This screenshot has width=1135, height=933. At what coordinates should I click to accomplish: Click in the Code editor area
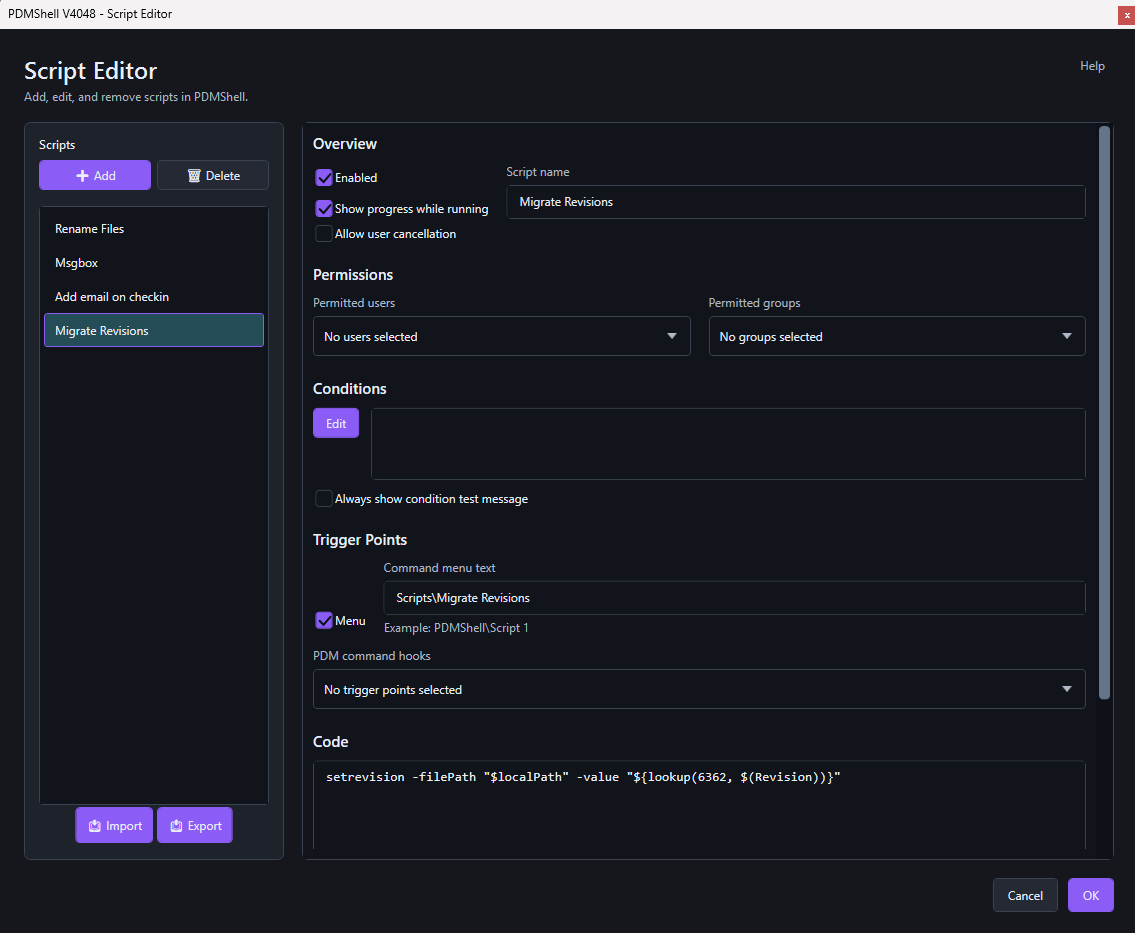click(699, 805)
